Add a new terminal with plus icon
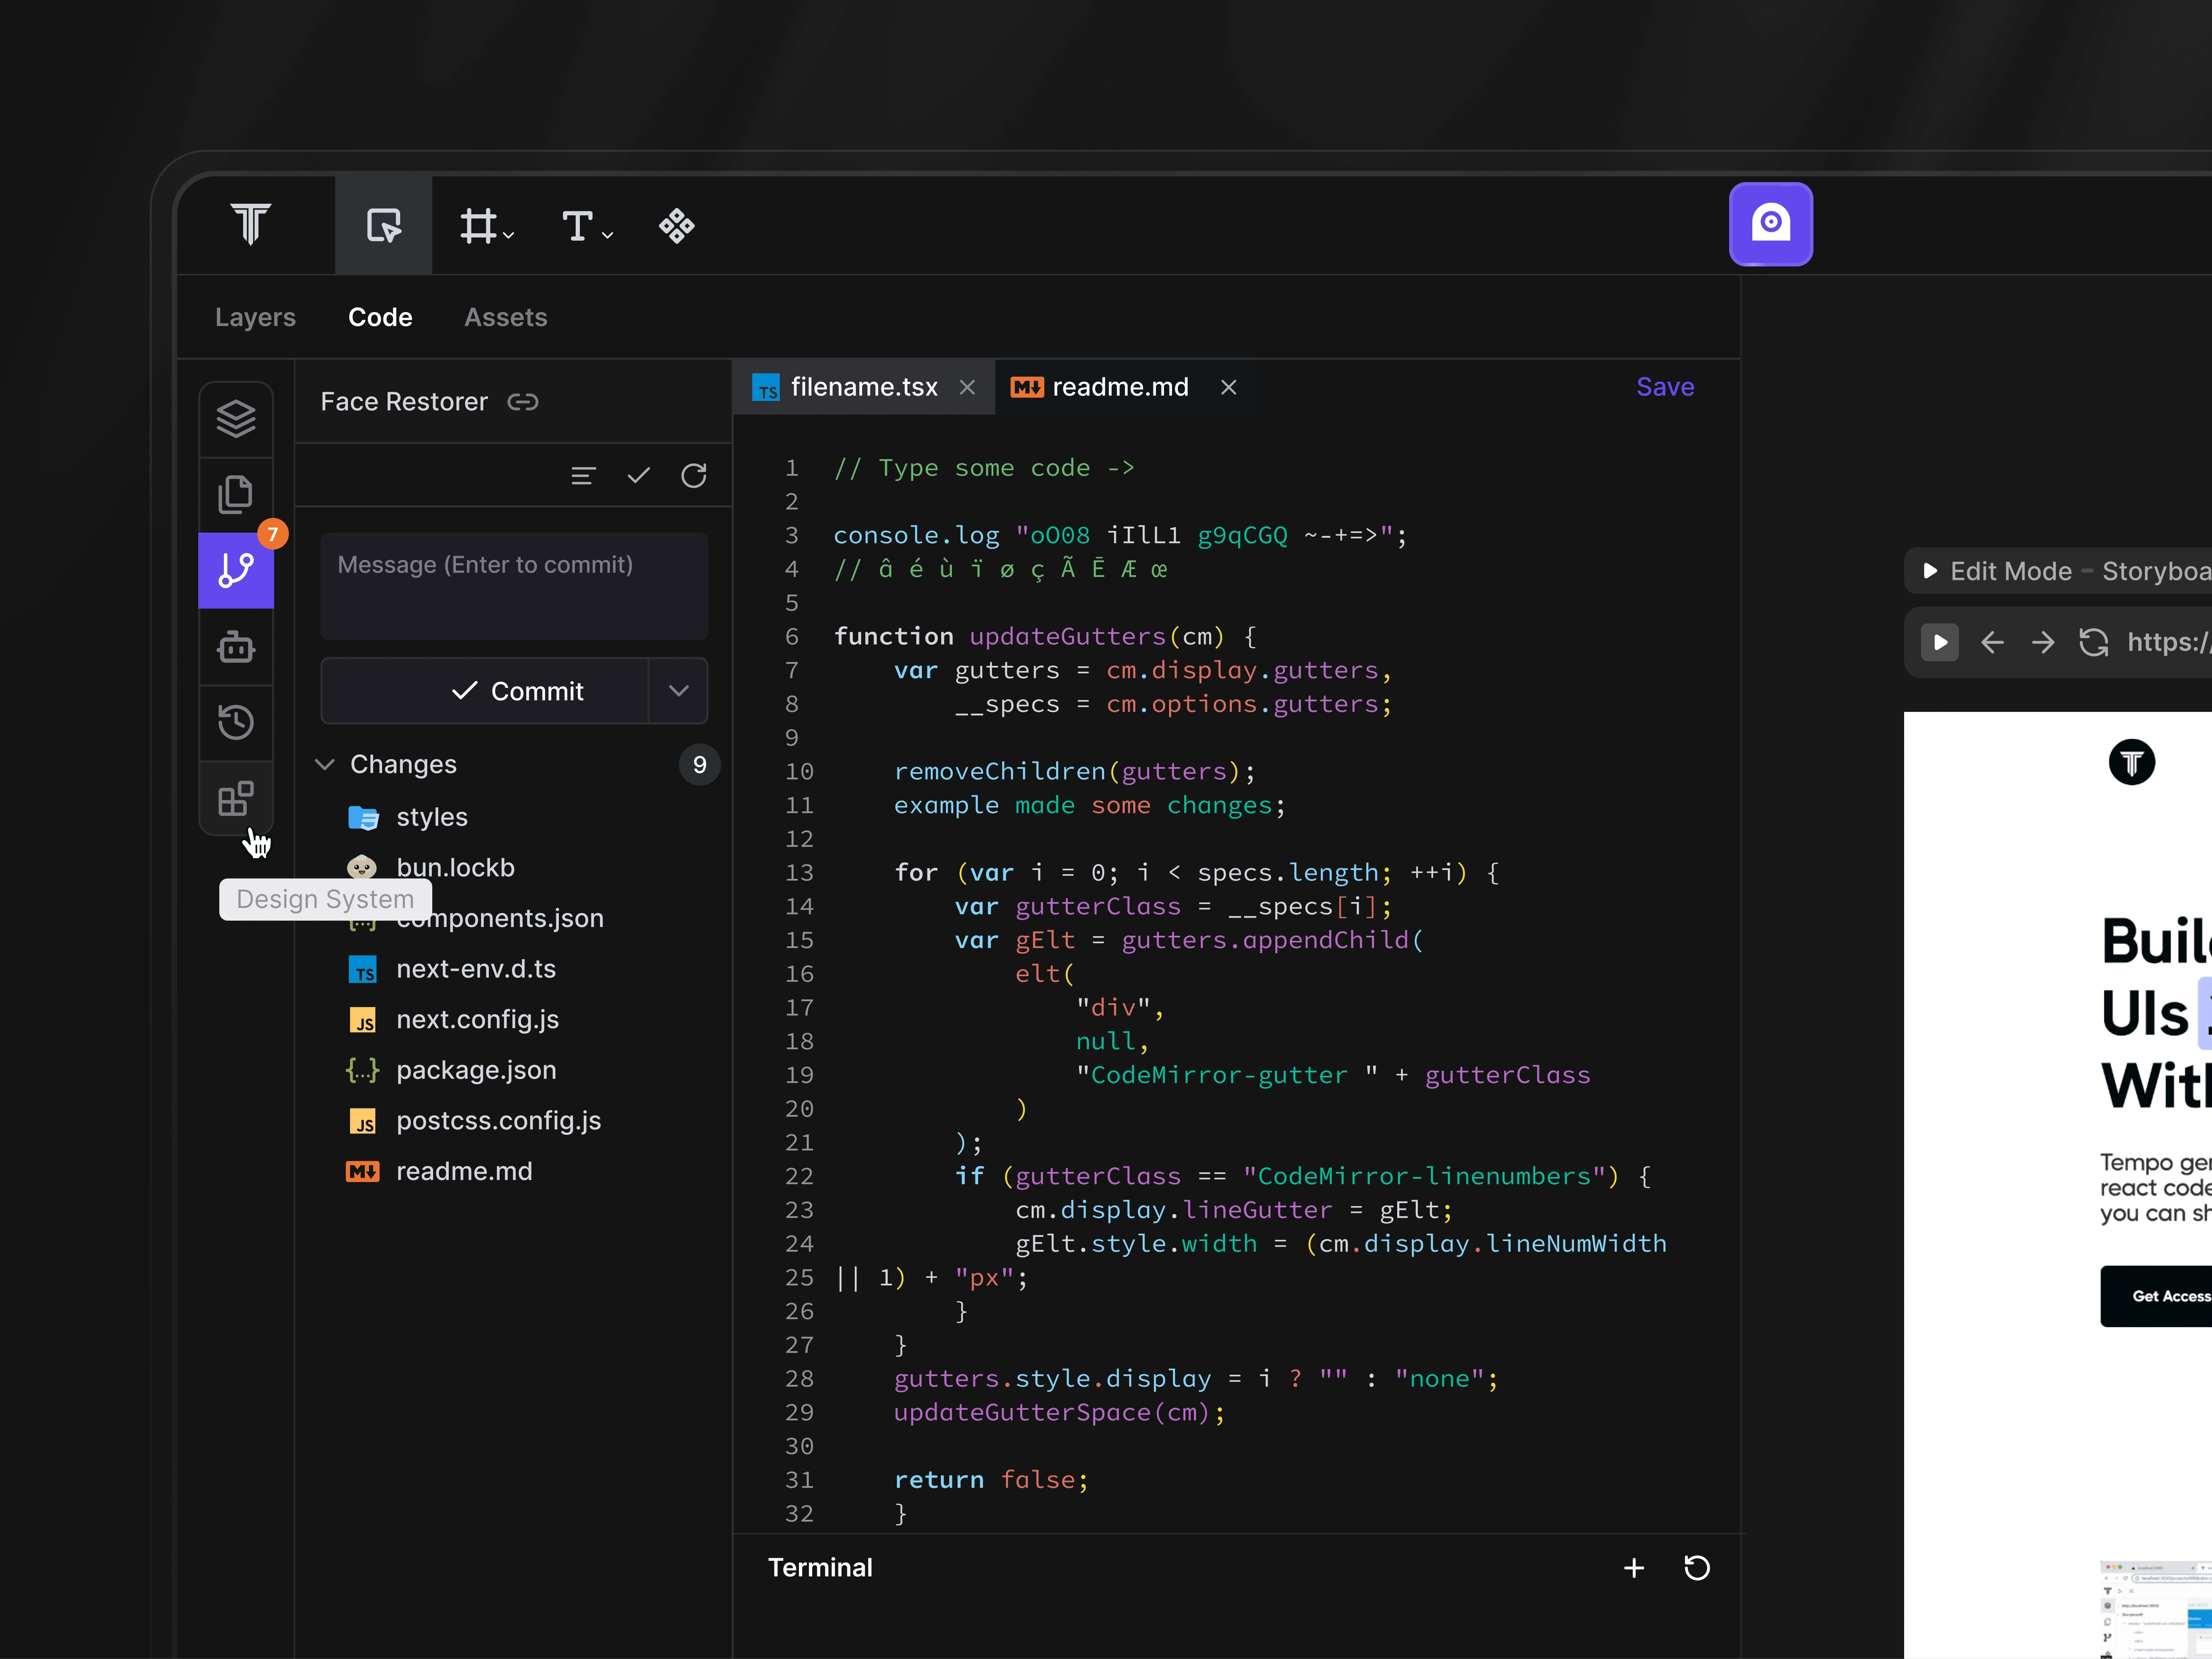Image resolution: width=2212 pixels, height=1659 pixels. click(x=1634, y=1568)
